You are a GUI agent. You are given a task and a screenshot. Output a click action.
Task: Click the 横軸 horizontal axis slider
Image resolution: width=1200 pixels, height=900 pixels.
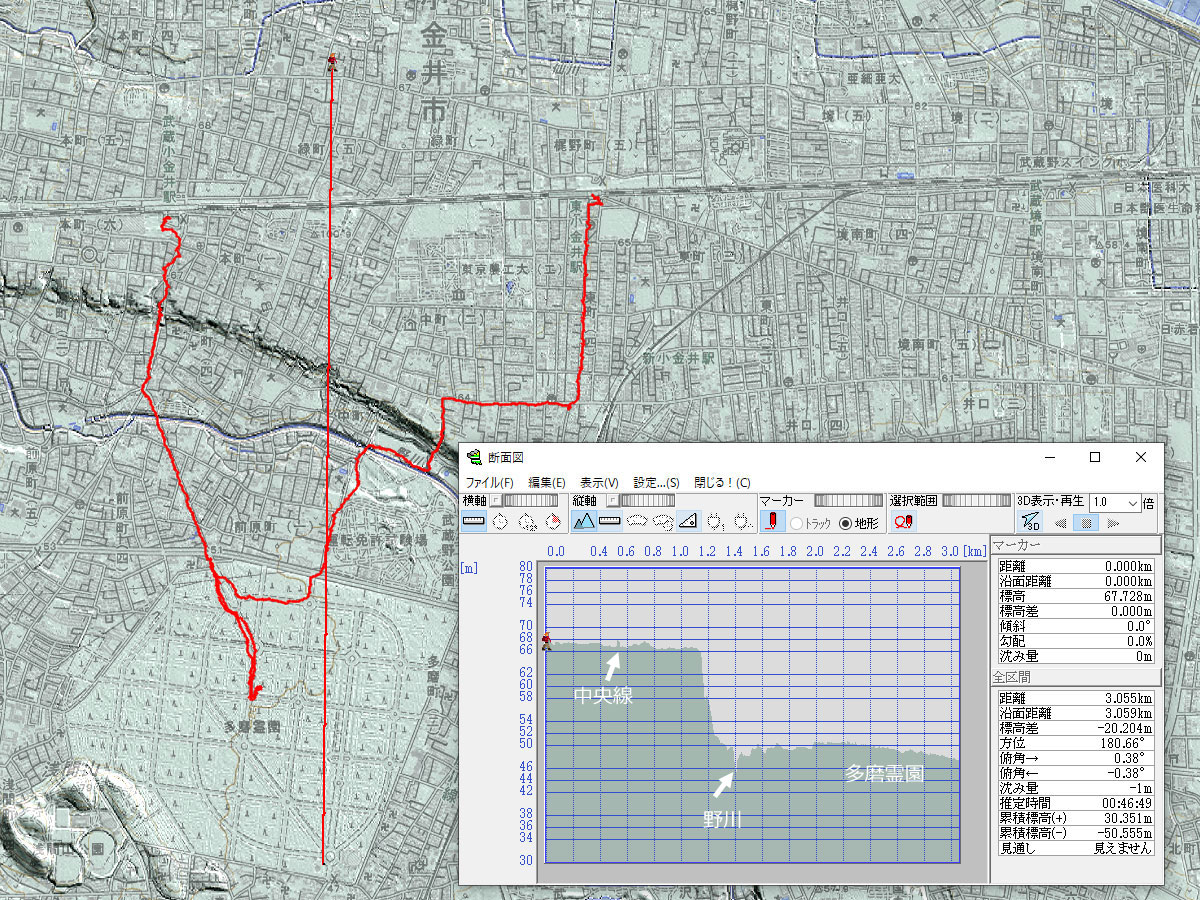click(x=530, y=500)
